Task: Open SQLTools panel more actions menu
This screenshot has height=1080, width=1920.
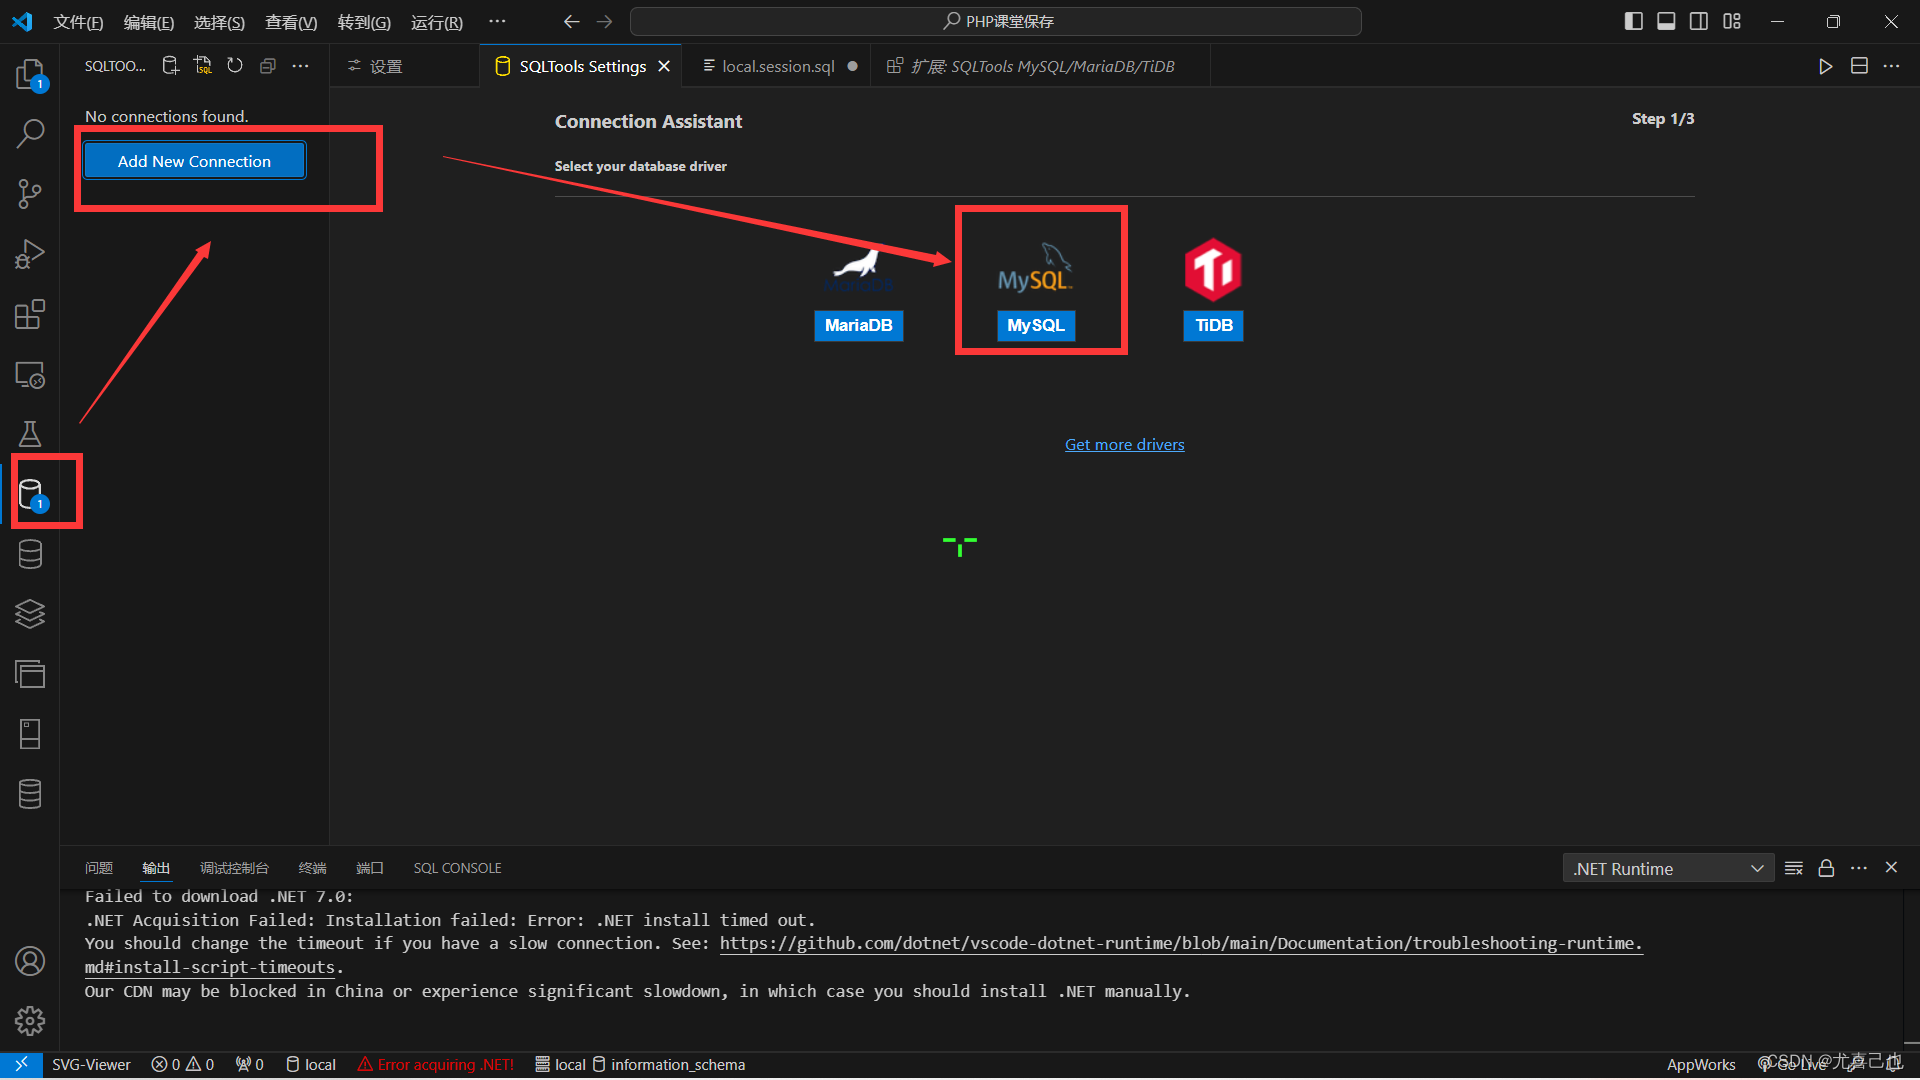Action: tap(300, 66)
